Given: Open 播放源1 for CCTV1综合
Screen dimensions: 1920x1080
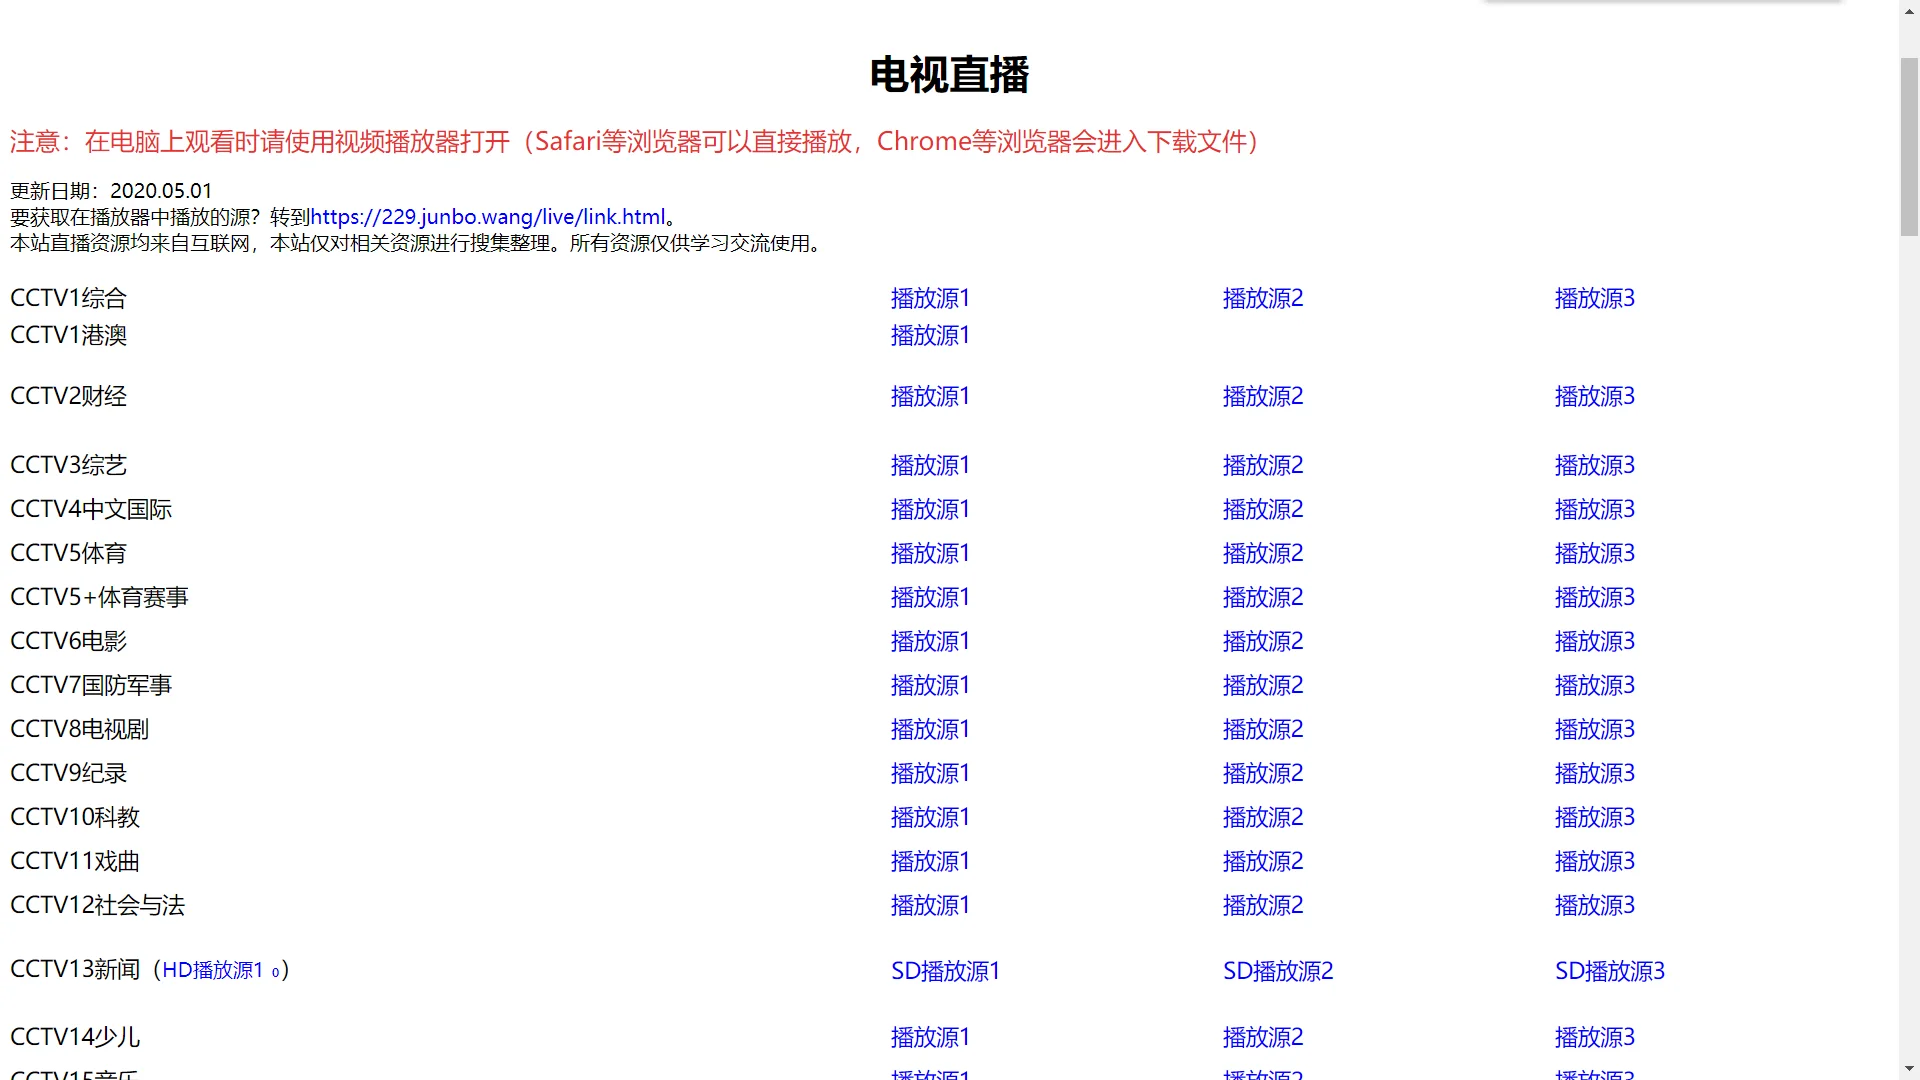Looking at the screenshot, I should click(x=930, y=298).
